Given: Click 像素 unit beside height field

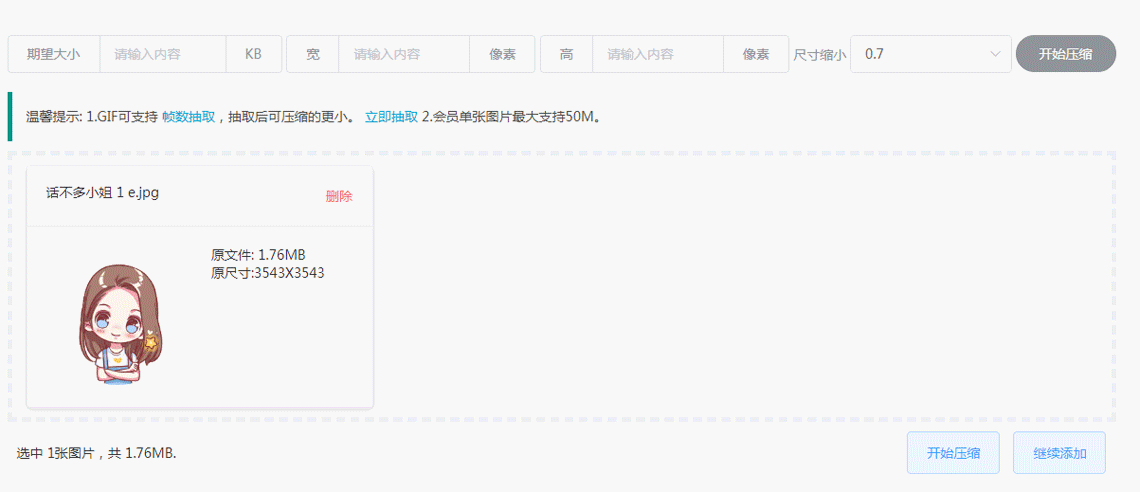Looking at the screenshot, I should coord(756,54).
